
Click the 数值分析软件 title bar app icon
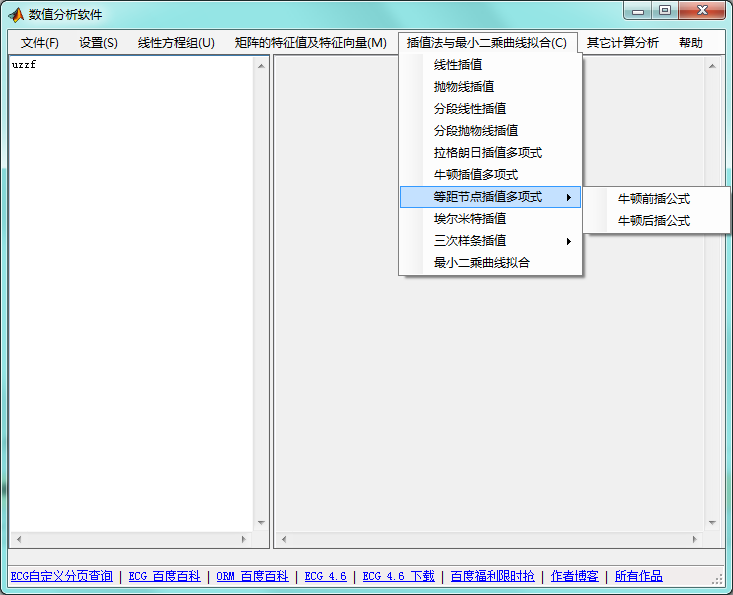[x=16, y=15]
